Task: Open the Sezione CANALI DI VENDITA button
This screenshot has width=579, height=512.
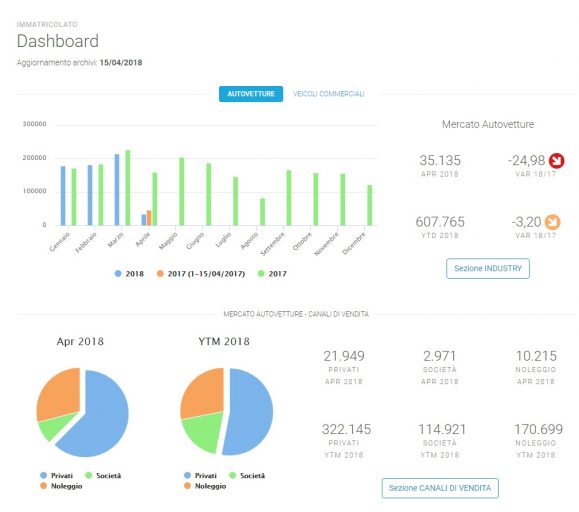Action: click(440, 488)
